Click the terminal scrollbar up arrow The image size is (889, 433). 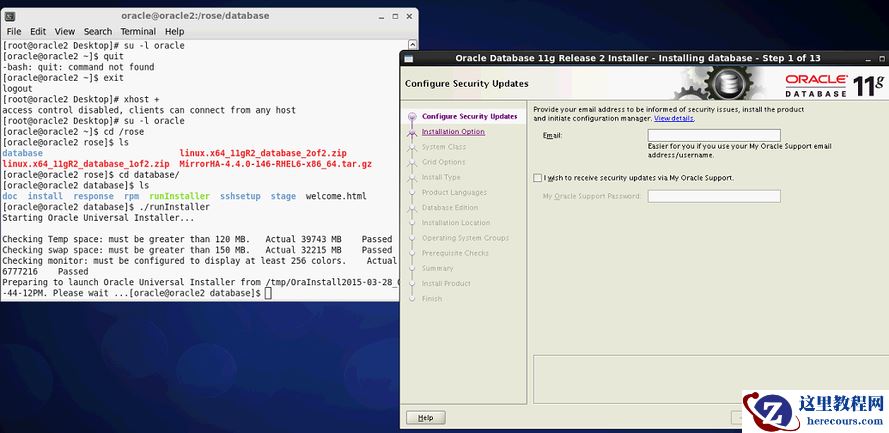(x=414, y=44)
